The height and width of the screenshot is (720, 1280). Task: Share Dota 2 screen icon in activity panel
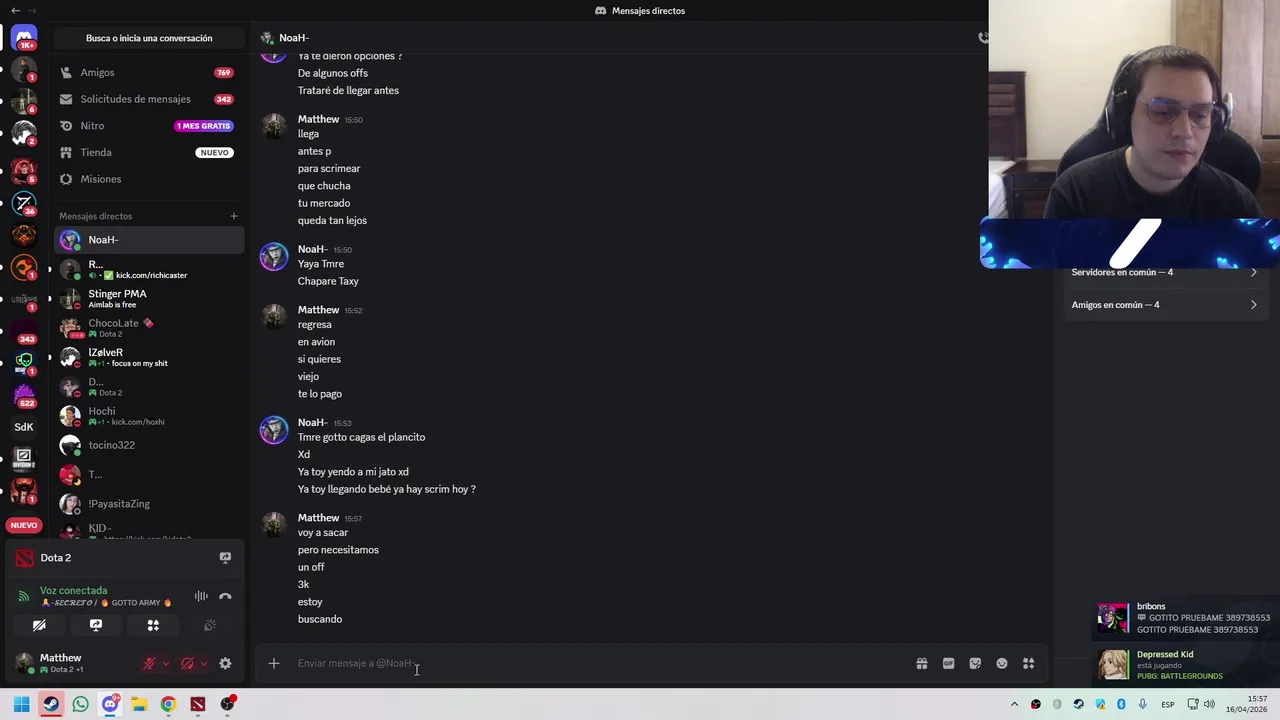[x=225, y=558]
